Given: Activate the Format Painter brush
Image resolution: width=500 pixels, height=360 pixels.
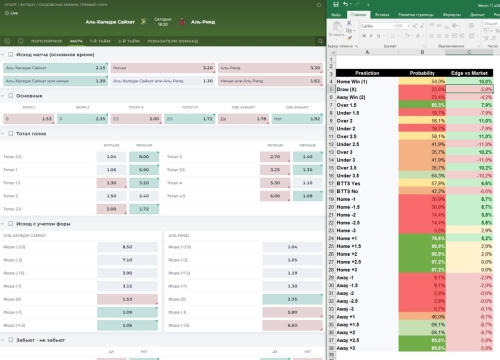Looking at the screenshot, I should pos(349,38).
